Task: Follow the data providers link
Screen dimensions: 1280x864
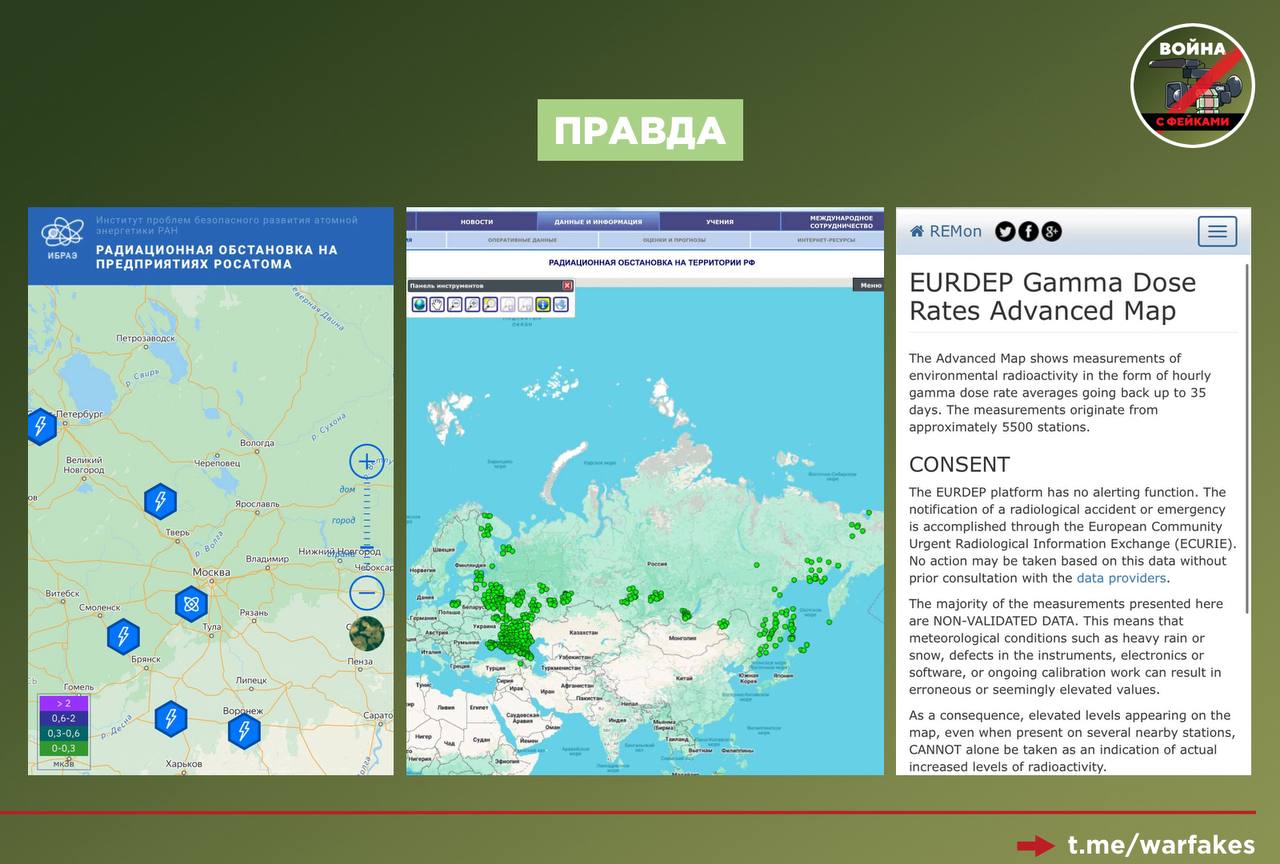Action: point(1120,578)
